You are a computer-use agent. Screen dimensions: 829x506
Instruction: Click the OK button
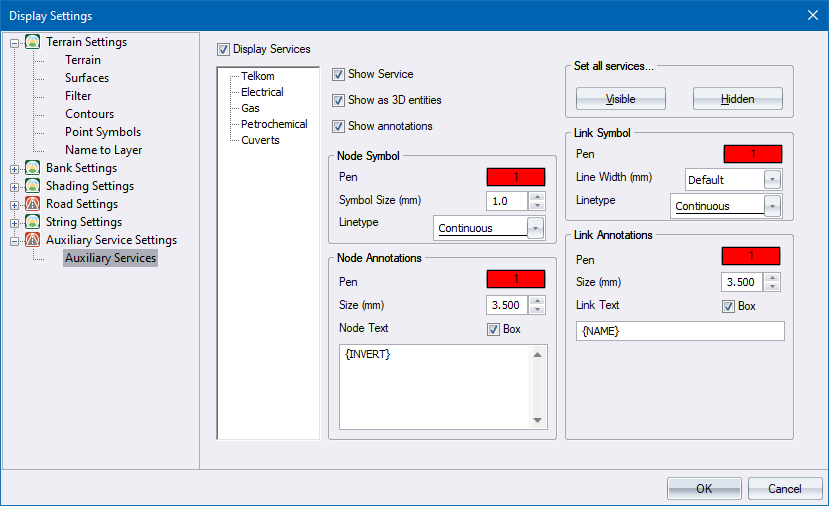click(704, 489)
